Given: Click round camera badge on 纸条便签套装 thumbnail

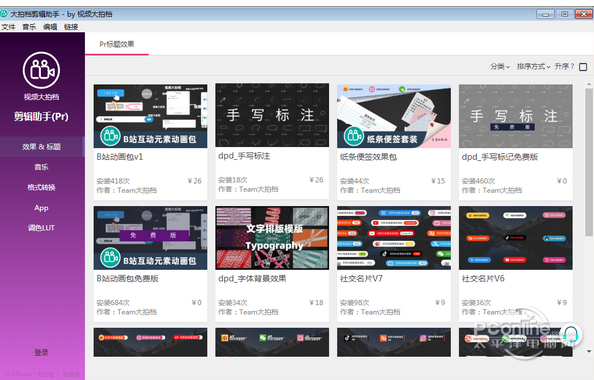Looking at the screenshot, I should 354,136.
